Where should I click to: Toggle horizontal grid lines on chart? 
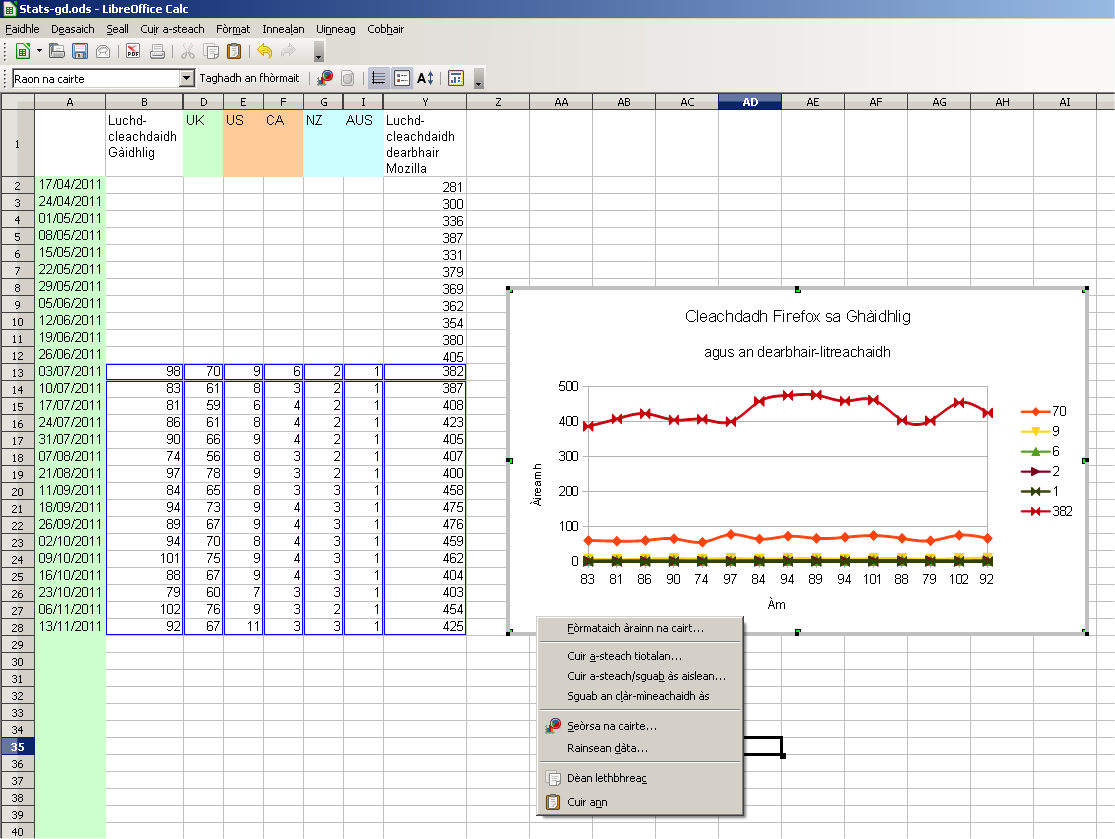(x=379, y=78)
